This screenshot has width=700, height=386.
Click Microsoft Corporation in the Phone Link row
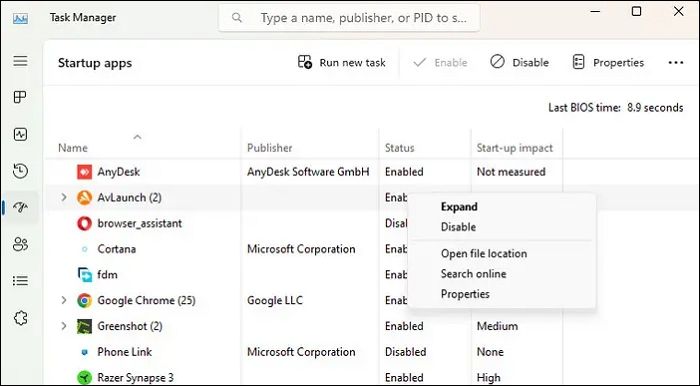point(301,352)
